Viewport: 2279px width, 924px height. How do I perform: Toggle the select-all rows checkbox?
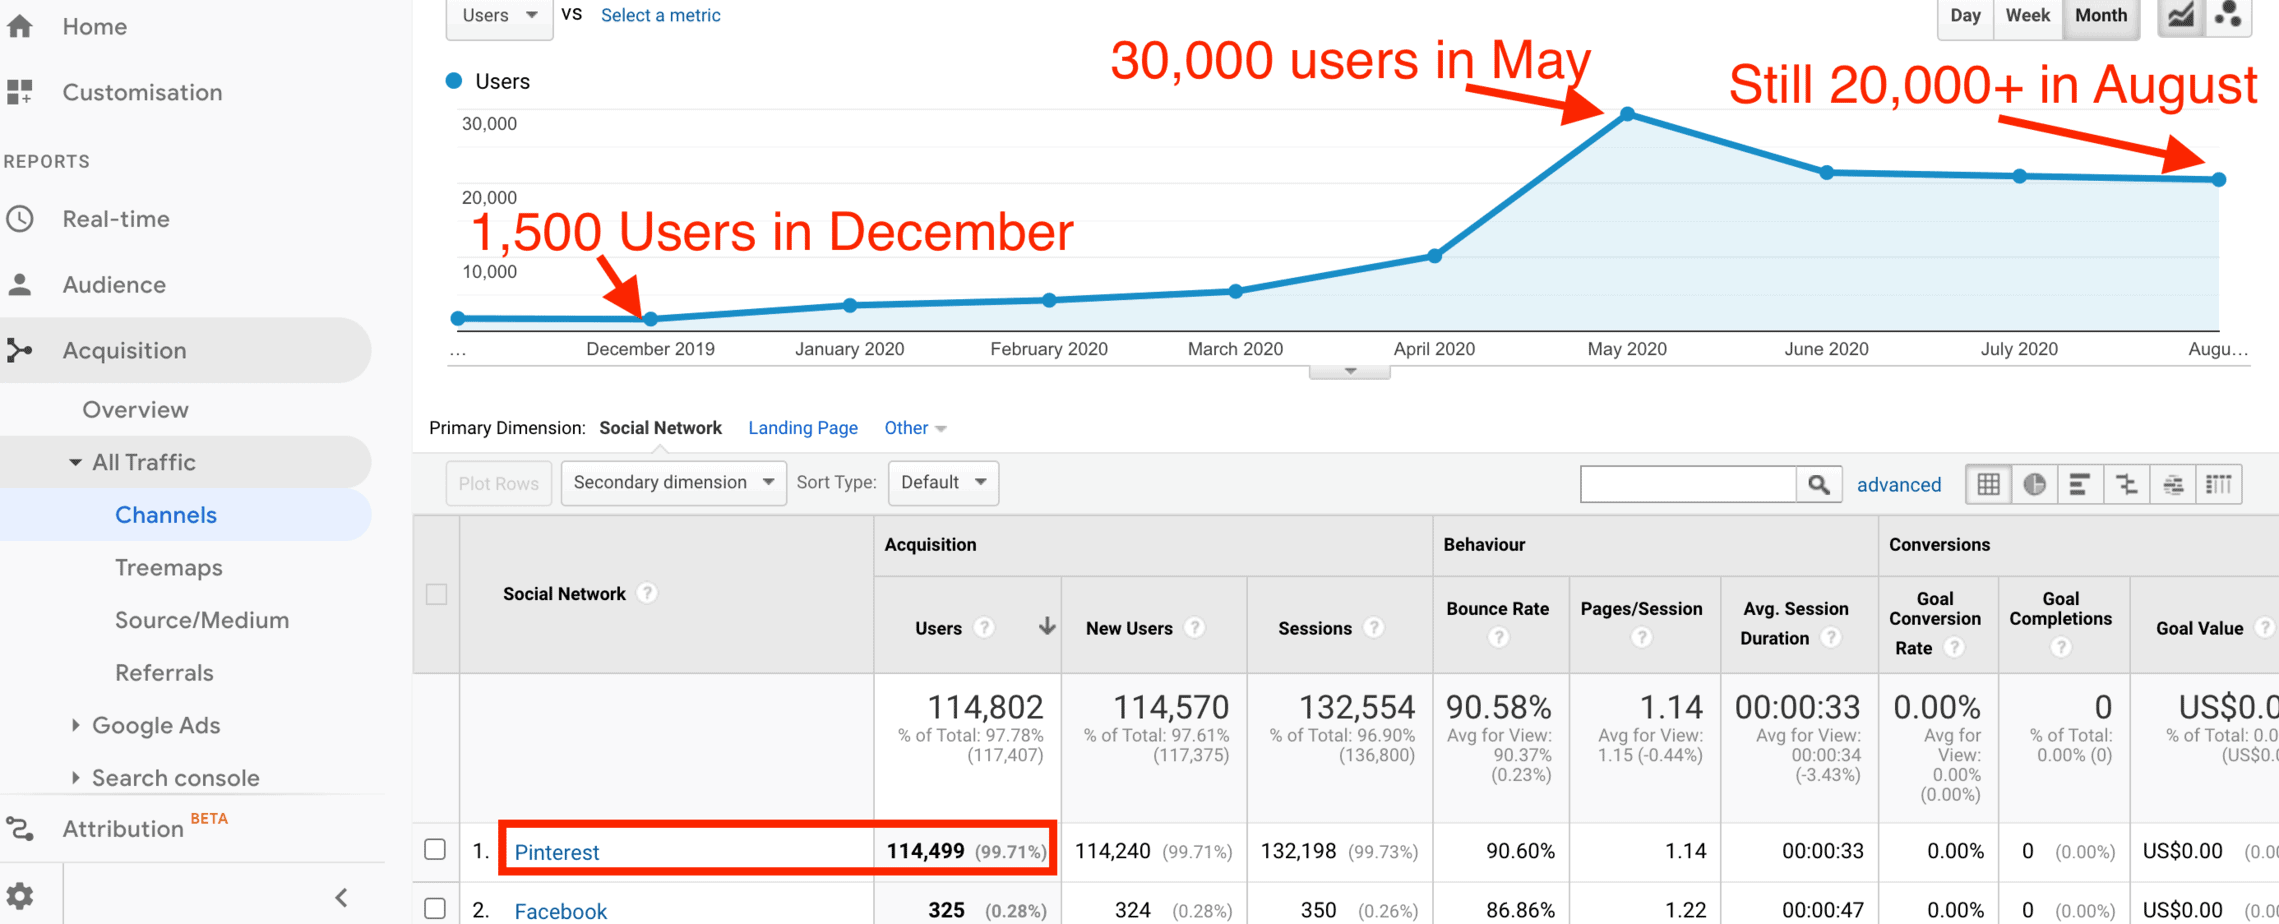(437, 594)
